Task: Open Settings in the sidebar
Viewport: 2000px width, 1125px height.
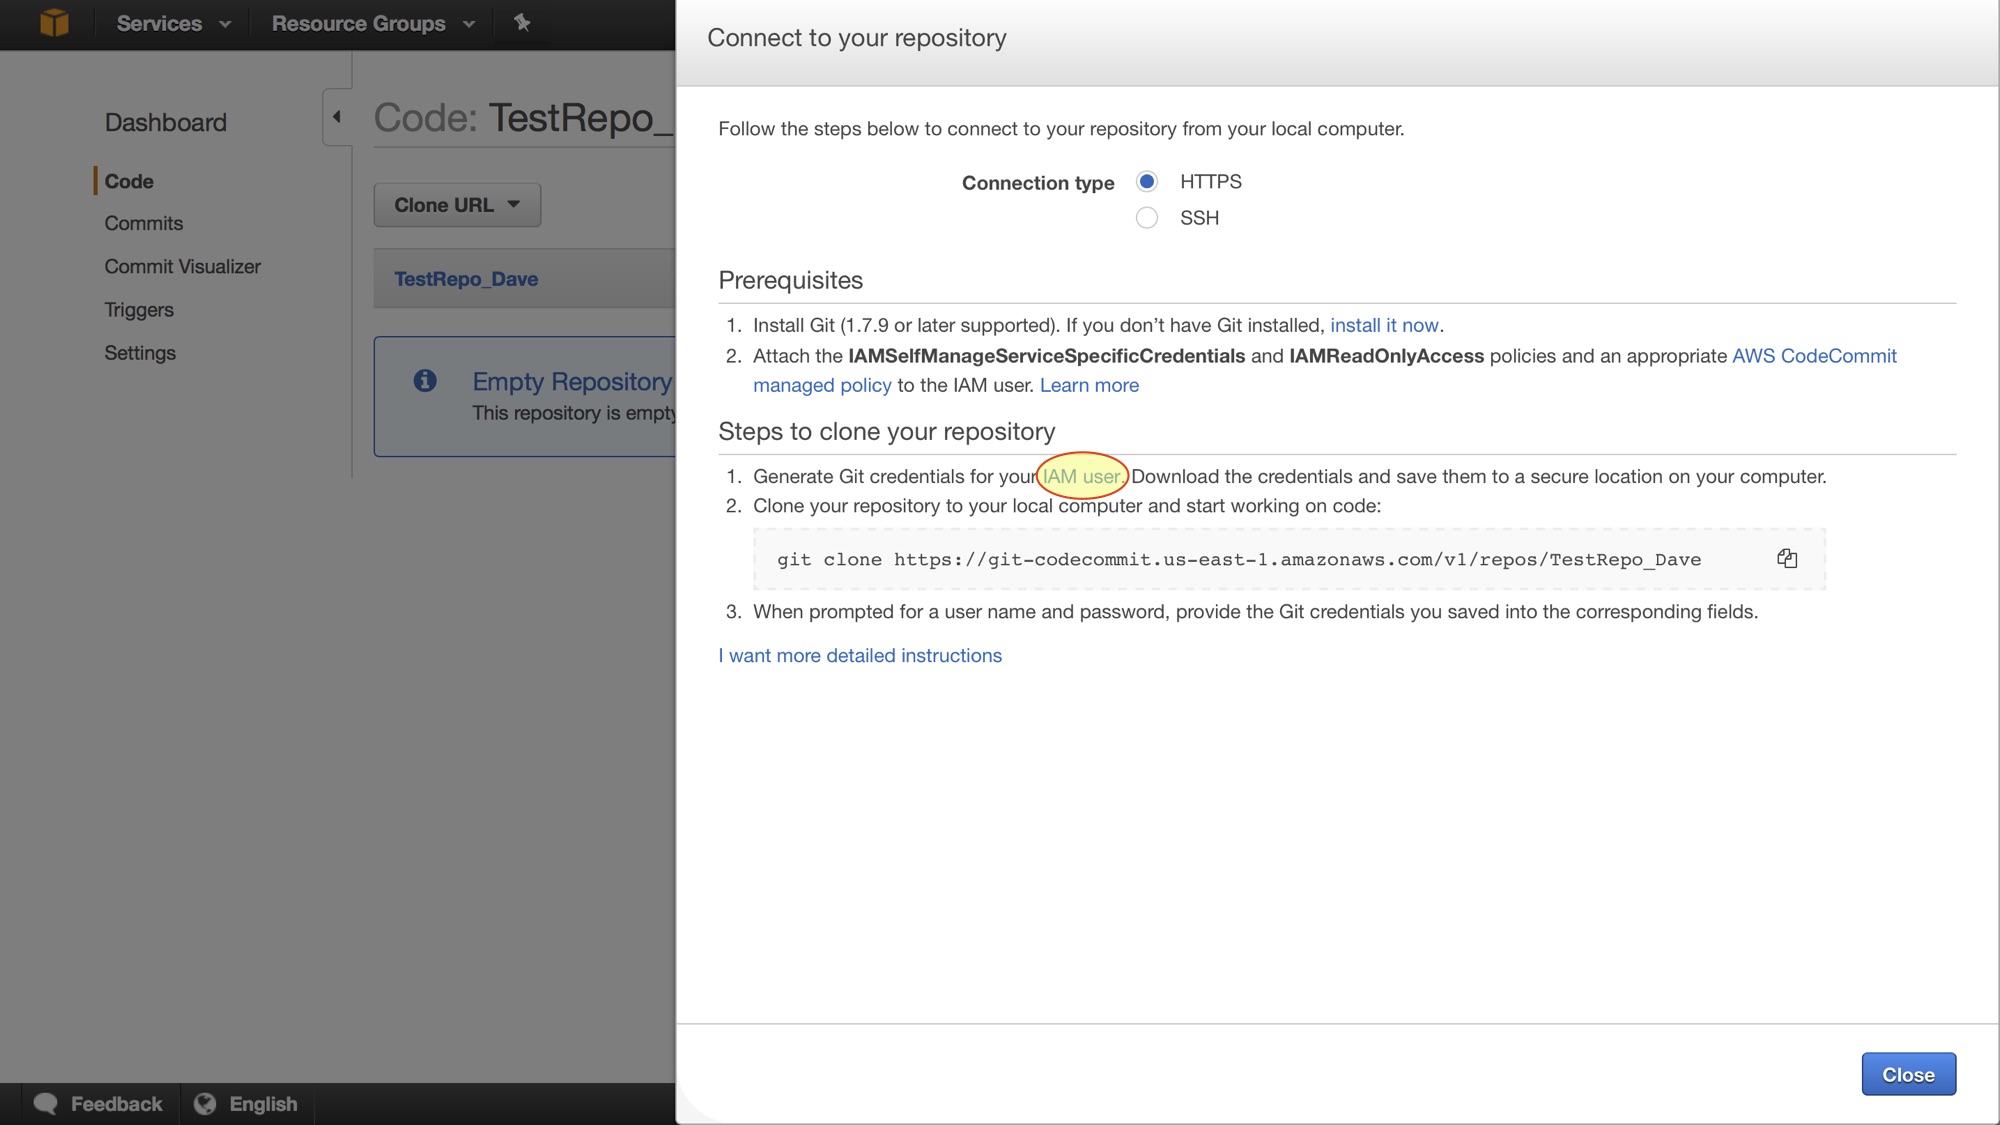Action: pos(140,353)
